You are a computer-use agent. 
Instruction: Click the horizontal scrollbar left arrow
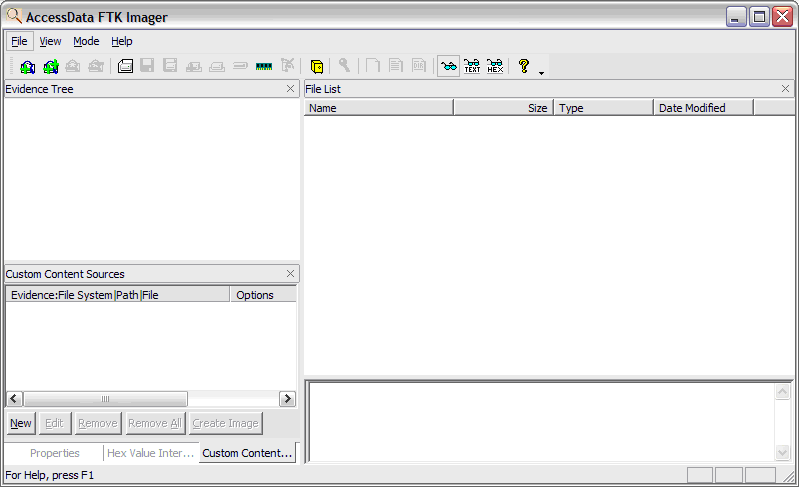(x=14, y=398)
